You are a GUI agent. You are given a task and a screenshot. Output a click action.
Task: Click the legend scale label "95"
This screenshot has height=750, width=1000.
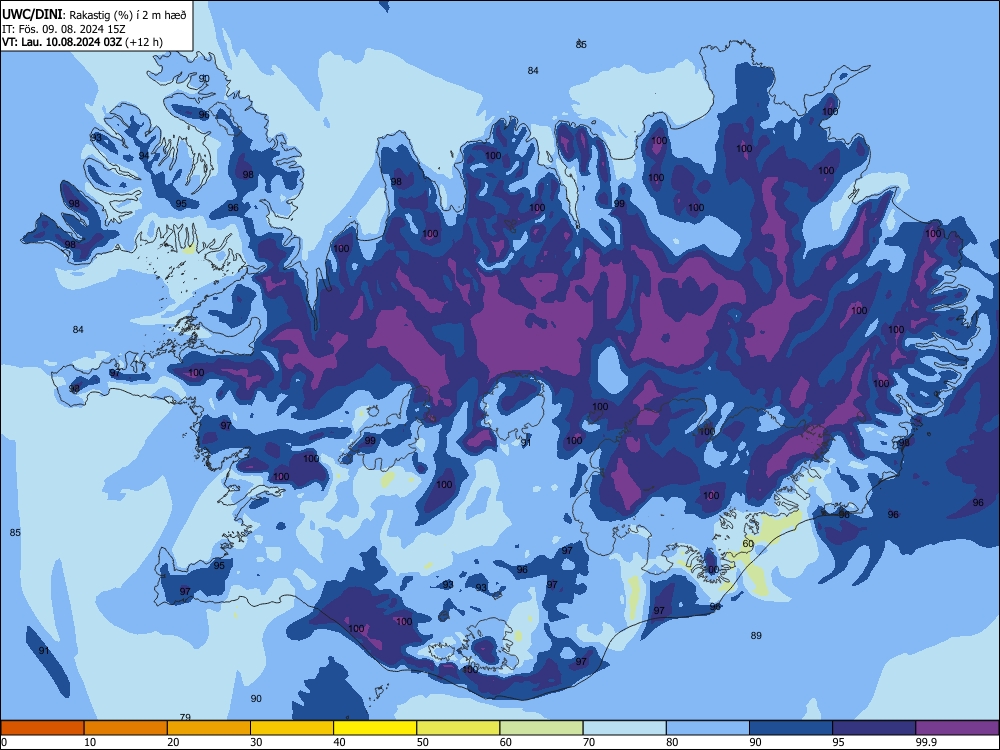[x=838, y=742]
